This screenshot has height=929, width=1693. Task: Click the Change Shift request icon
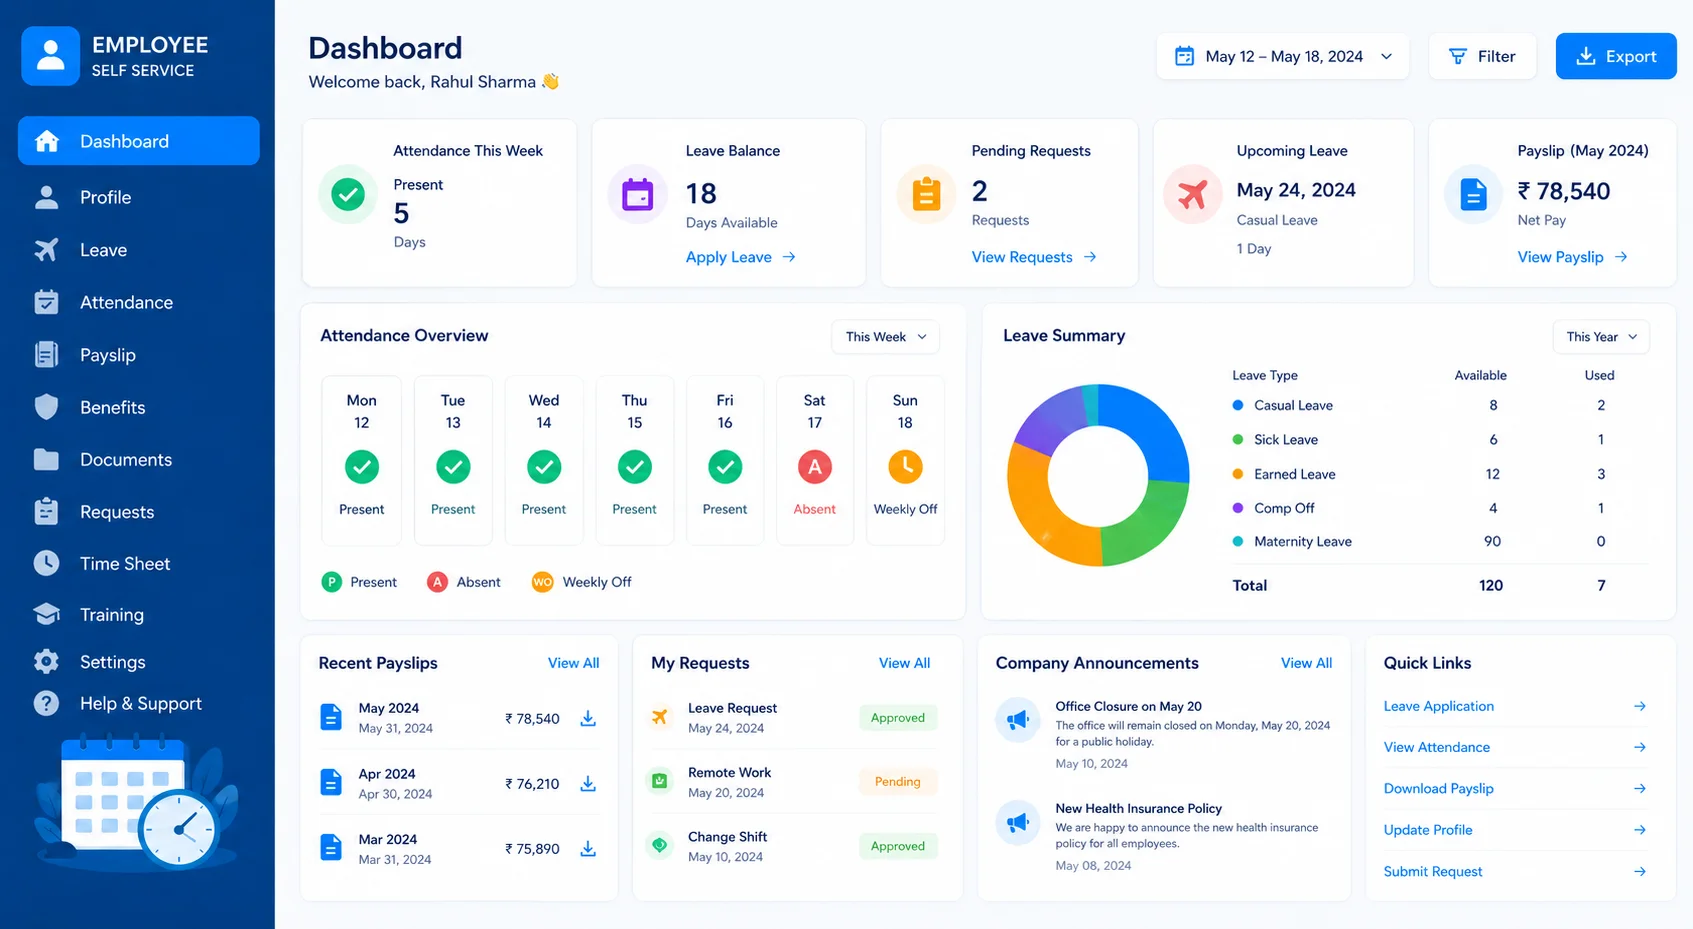tap(660, 846)
